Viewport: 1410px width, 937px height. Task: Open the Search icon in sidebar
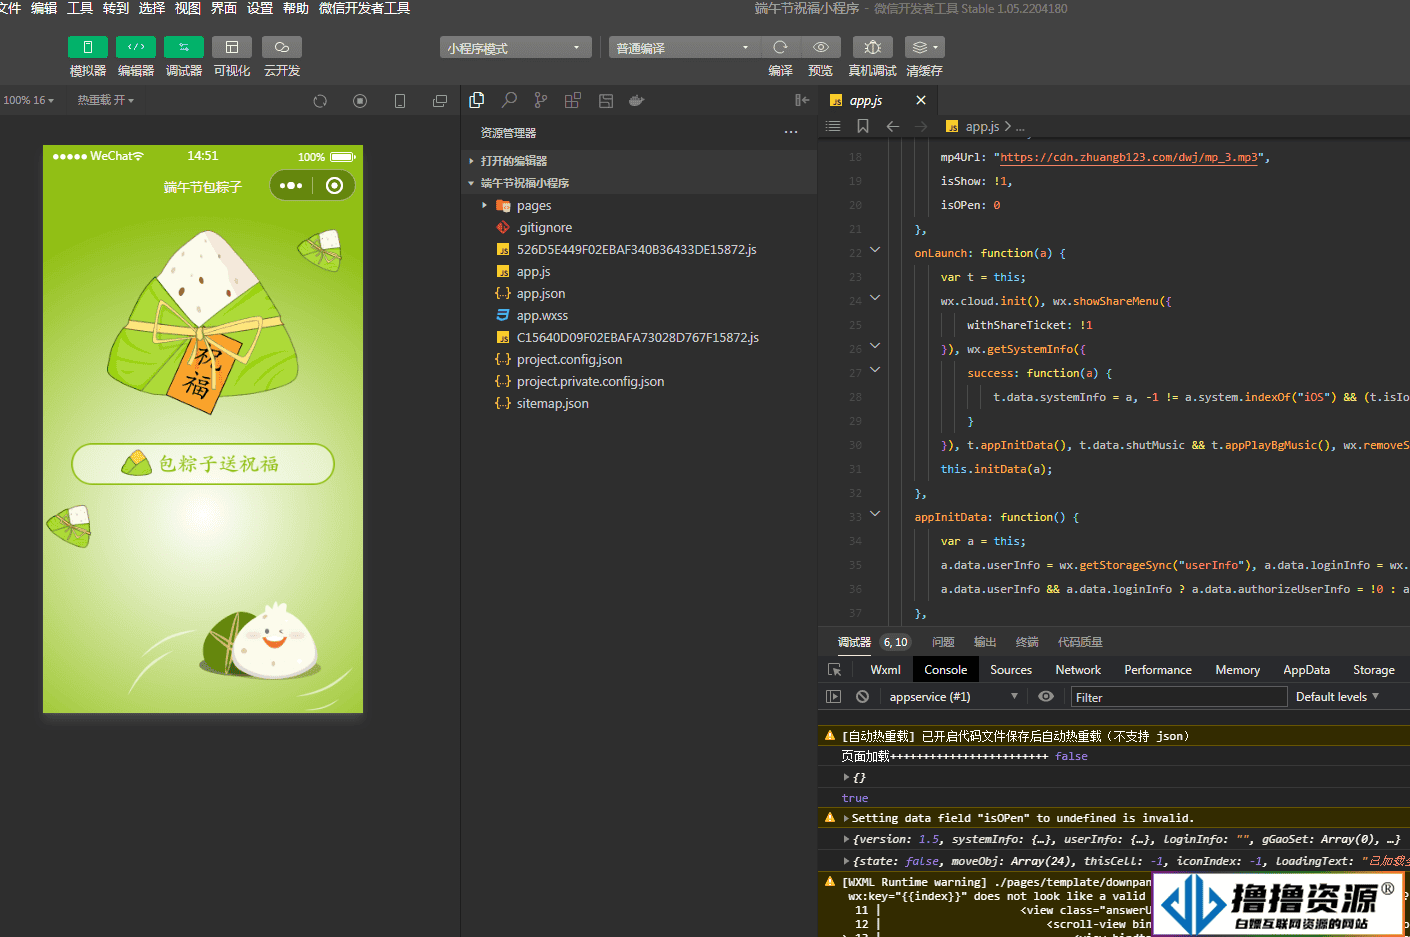coord(509,100)
